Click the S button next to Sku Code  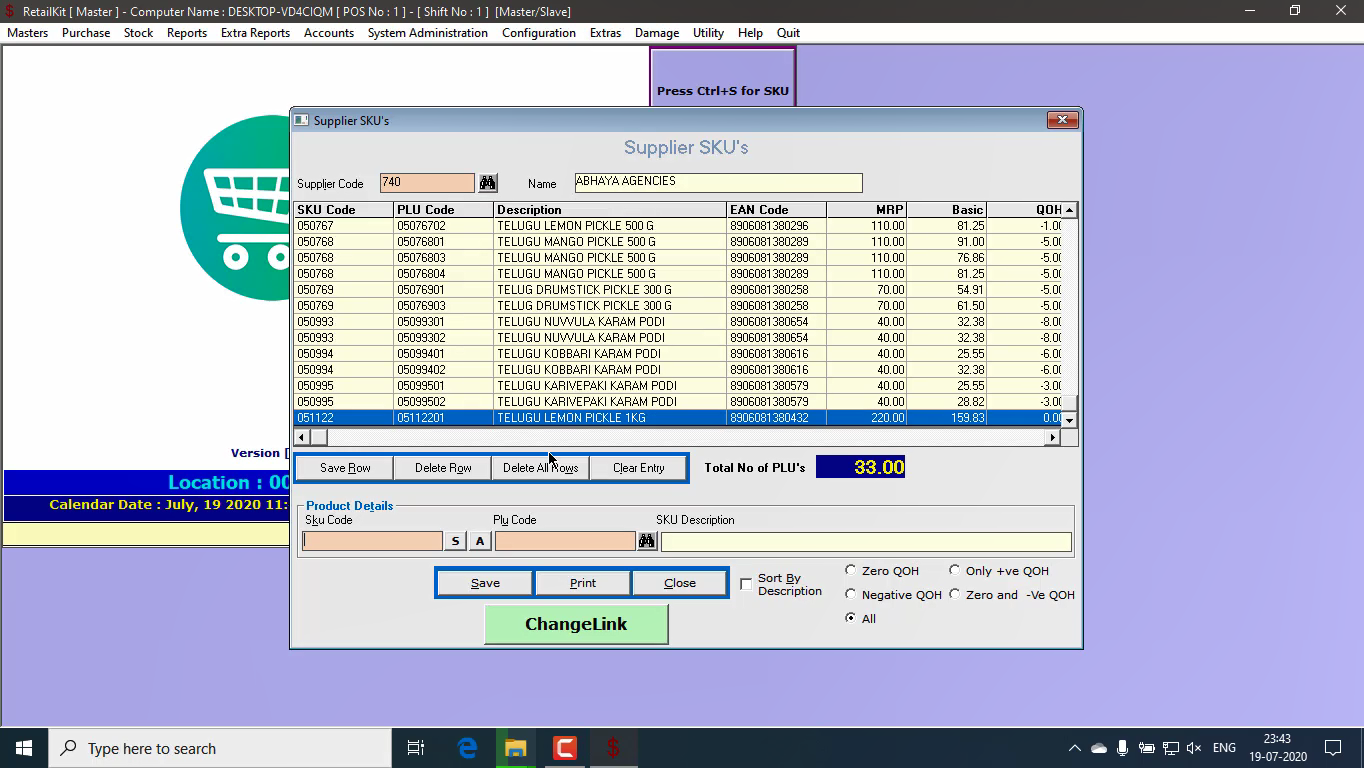click(455, 541)
